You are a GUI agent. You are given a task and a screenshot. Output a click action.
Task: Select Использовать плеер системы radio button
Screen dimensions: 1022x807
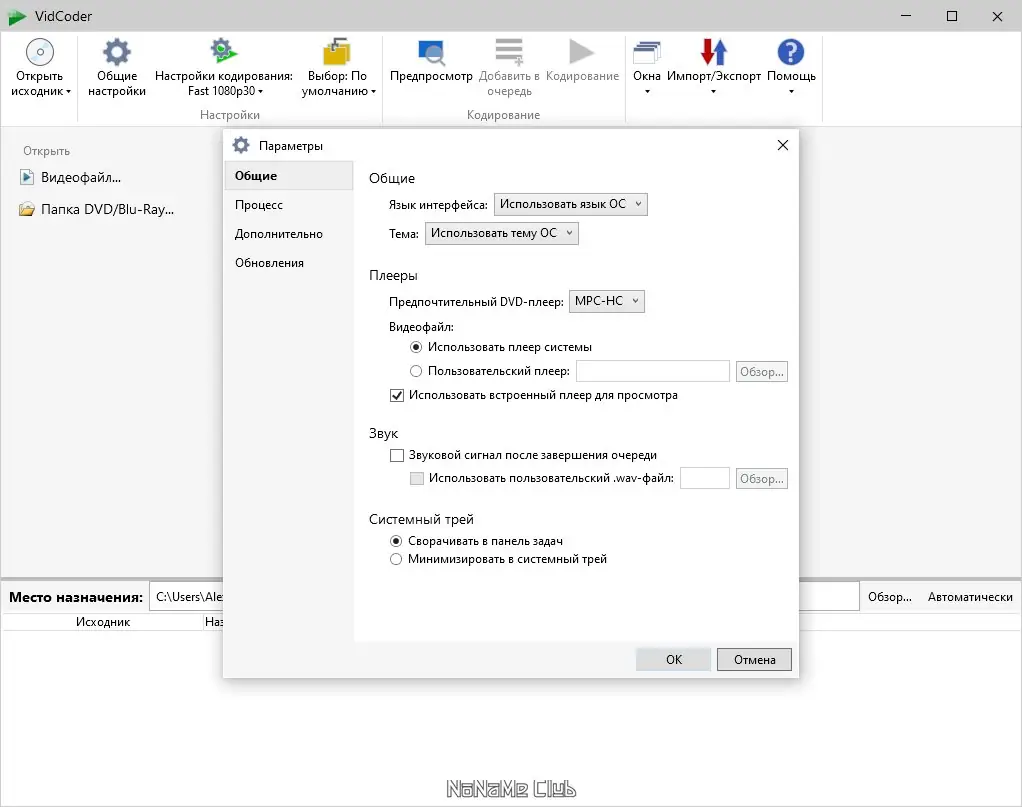tap(416, 347)
